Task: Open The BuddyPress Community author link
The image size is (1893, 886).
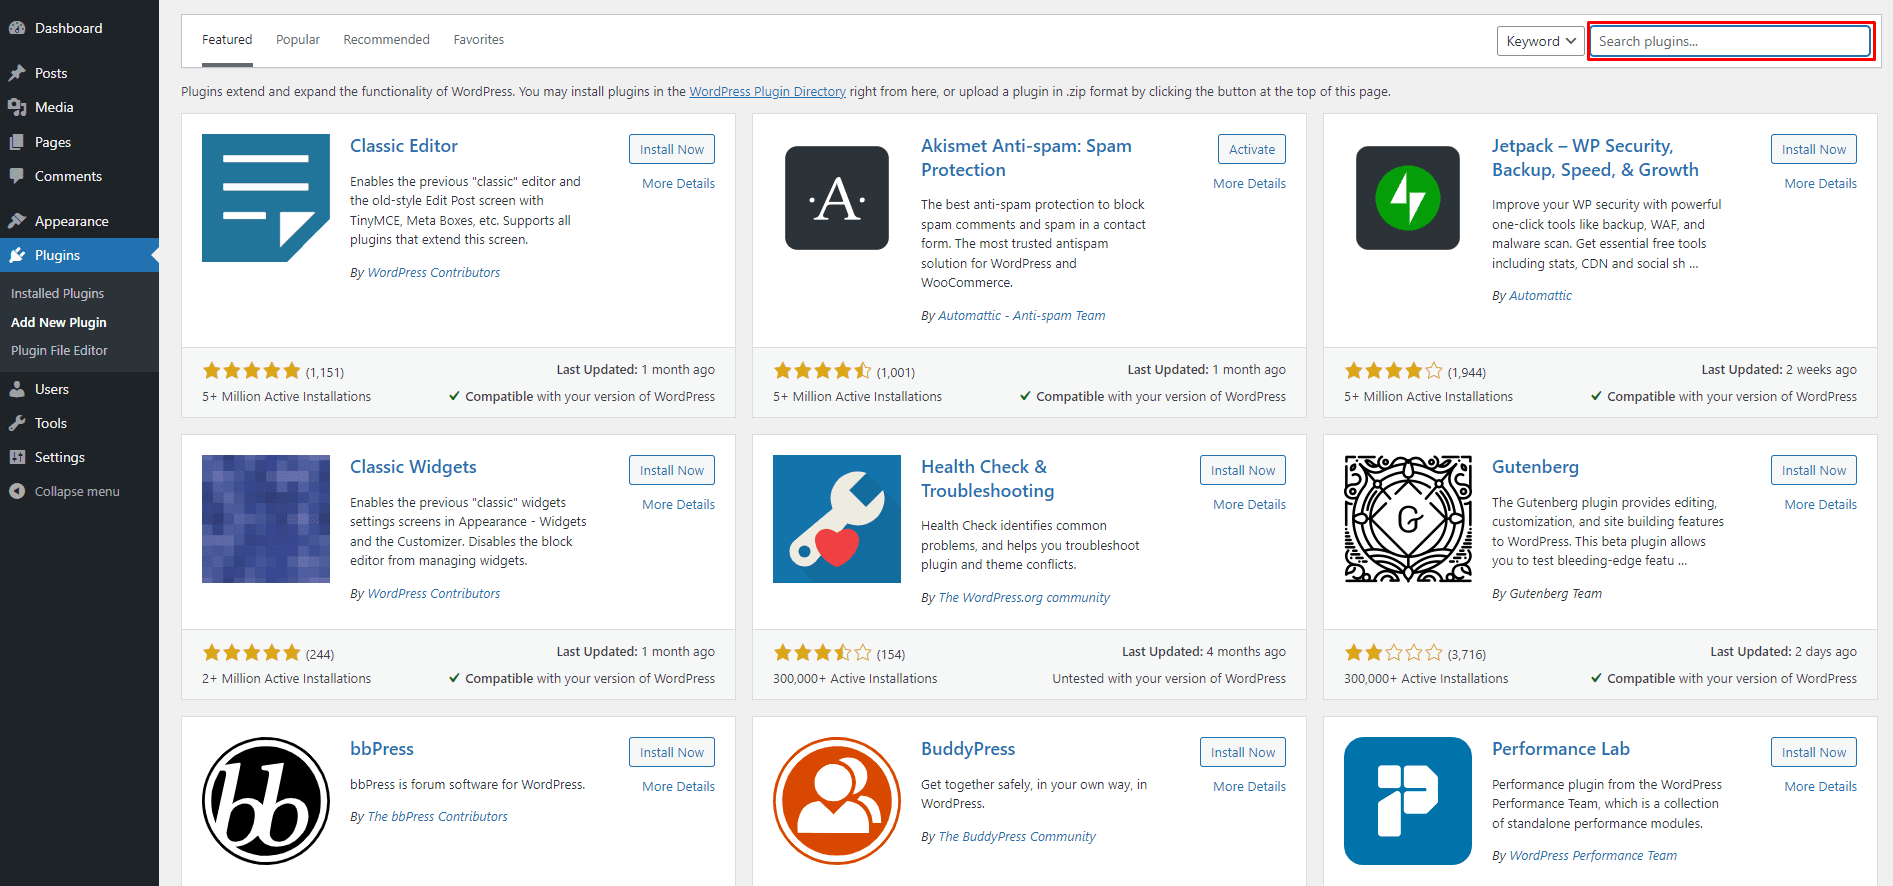Action: coord(1017,836)
